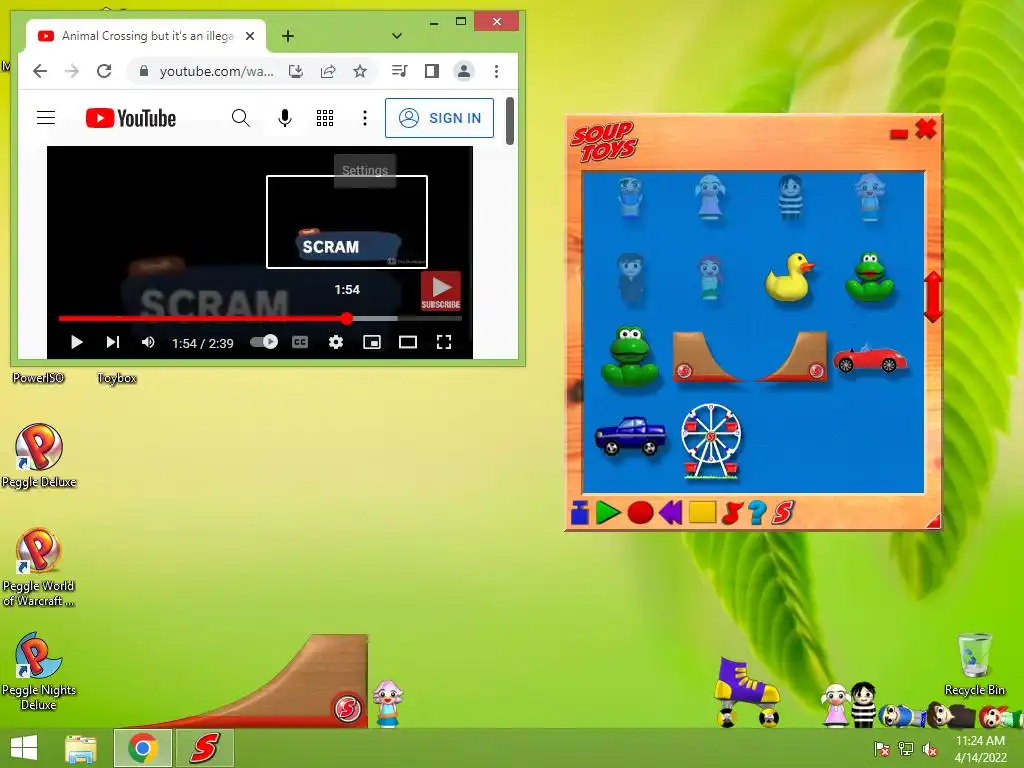Open YouTube three-dot settings menu
1024x768 pixels.
[365, 118]
